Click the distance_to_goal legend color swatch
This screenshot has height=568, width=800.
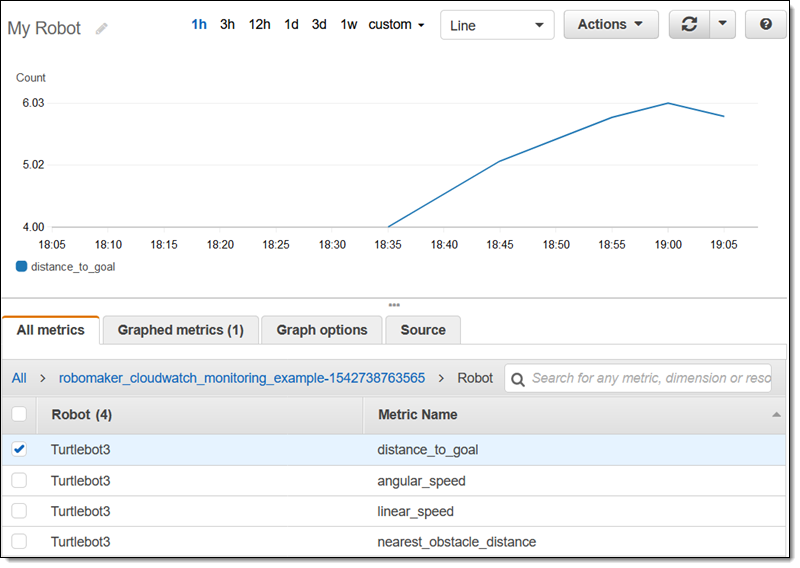[21, 266]
